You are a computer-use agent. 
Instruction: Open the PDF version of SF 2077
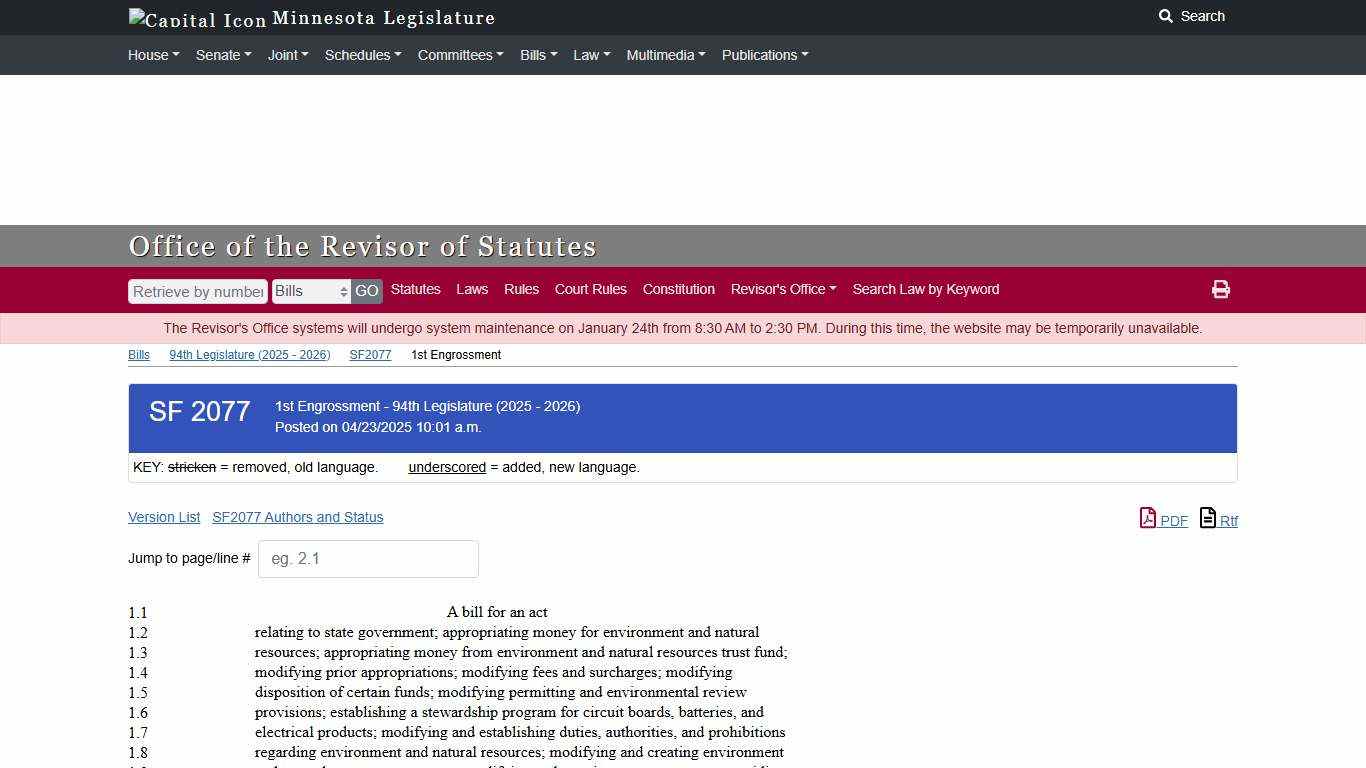(x=1163, y=520)
